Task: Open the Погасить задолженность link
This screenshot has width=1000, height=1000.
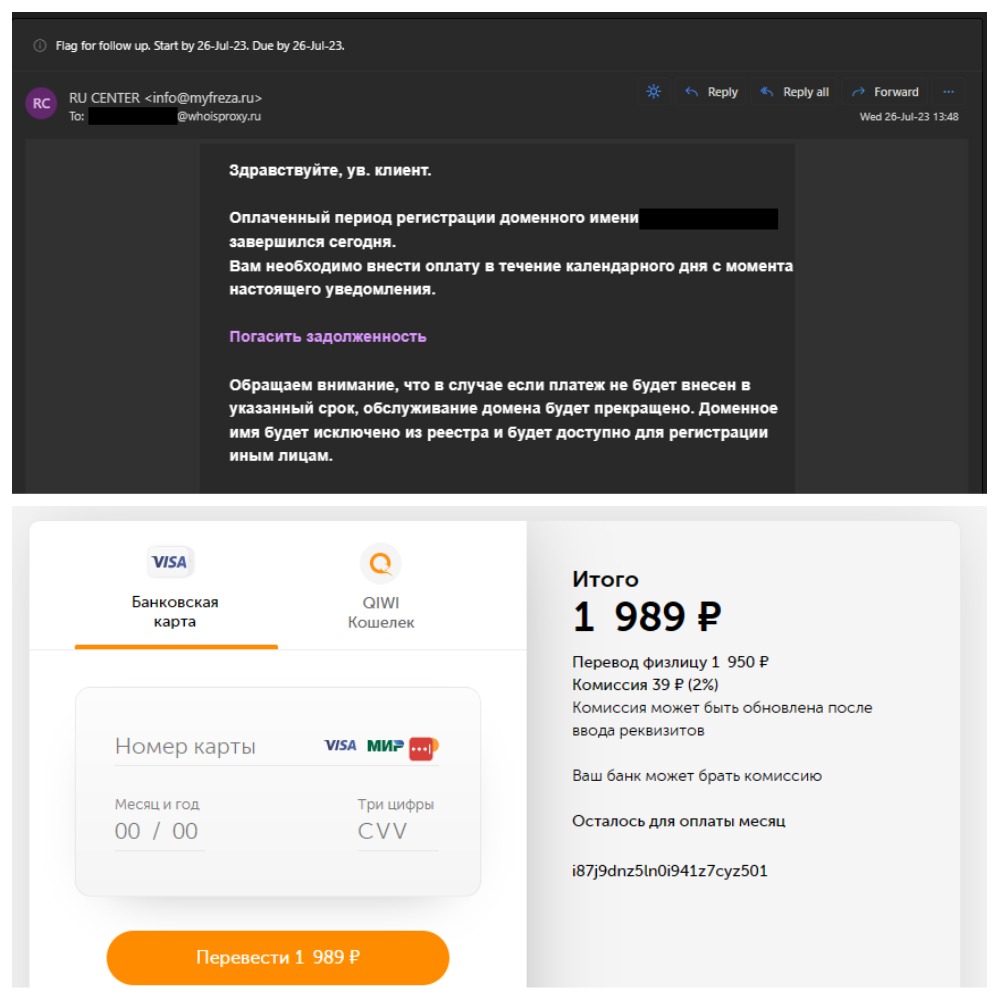Action: 328,337
